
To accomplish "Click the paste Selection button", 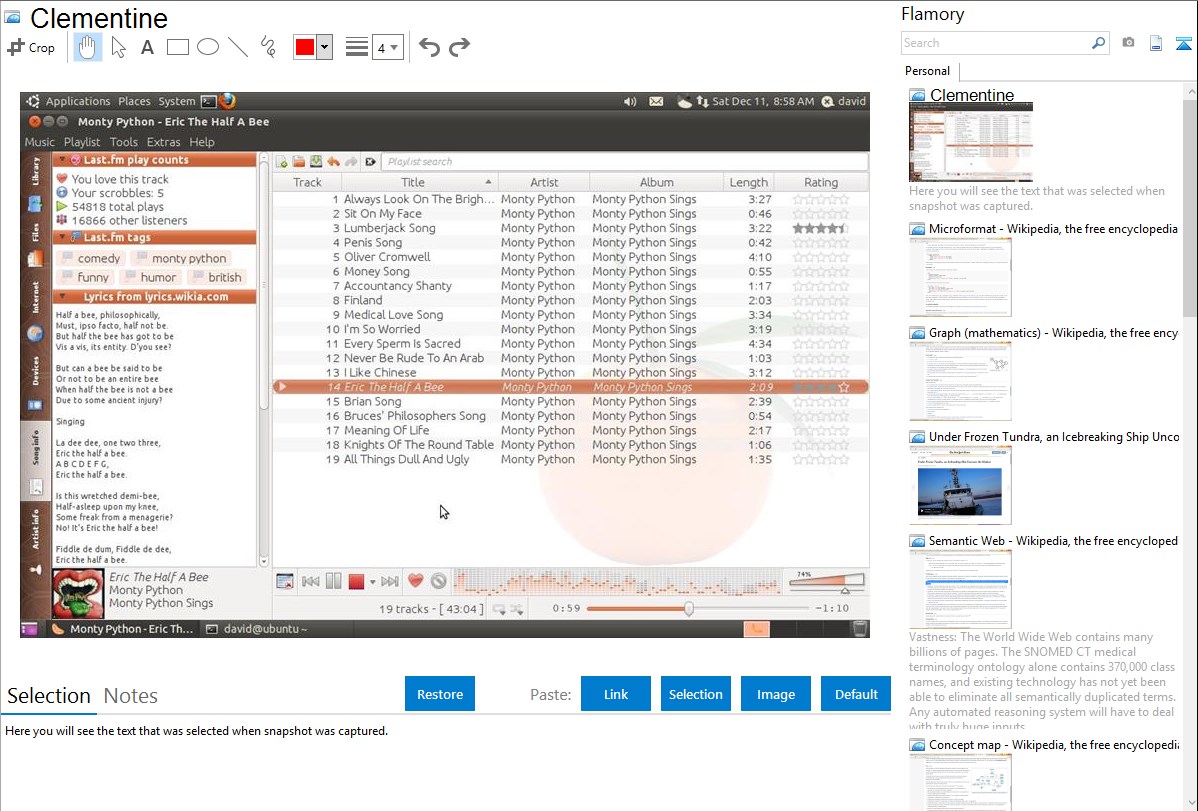I will (x=695, y=694).
